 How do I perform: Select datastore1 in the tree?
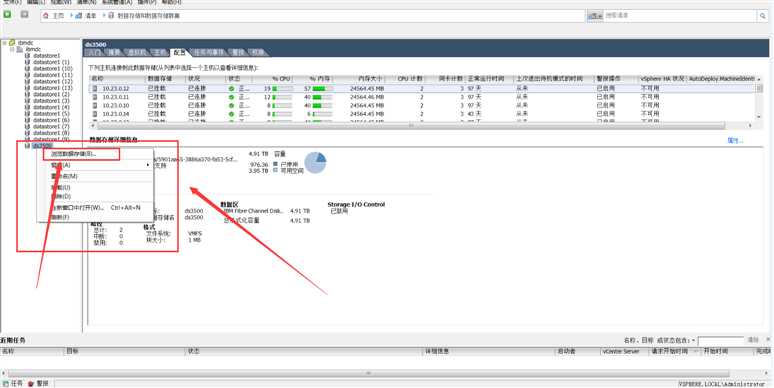(x=46, y=56)
